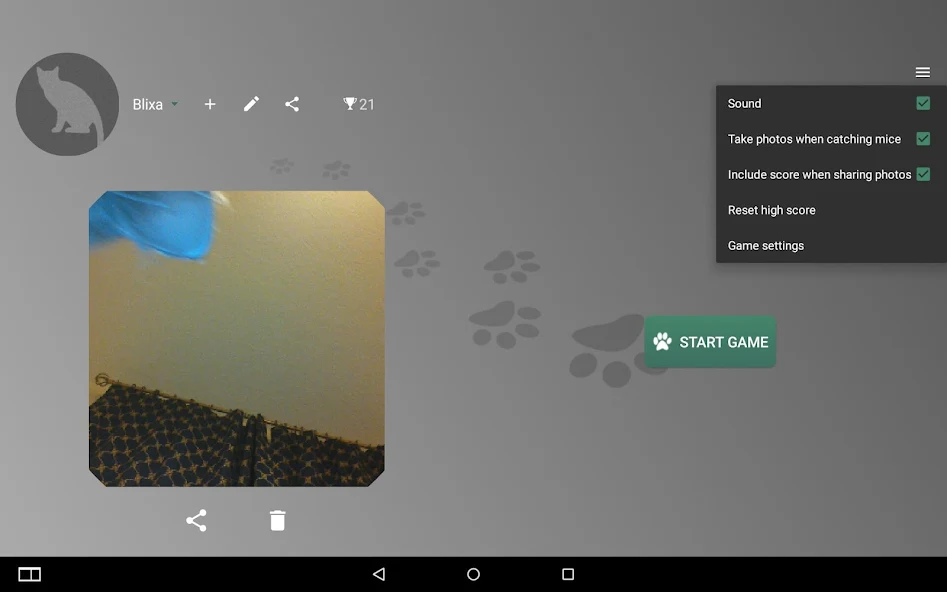Tap the Android home circle button
The image size is (947, 592).
[473, 574]
